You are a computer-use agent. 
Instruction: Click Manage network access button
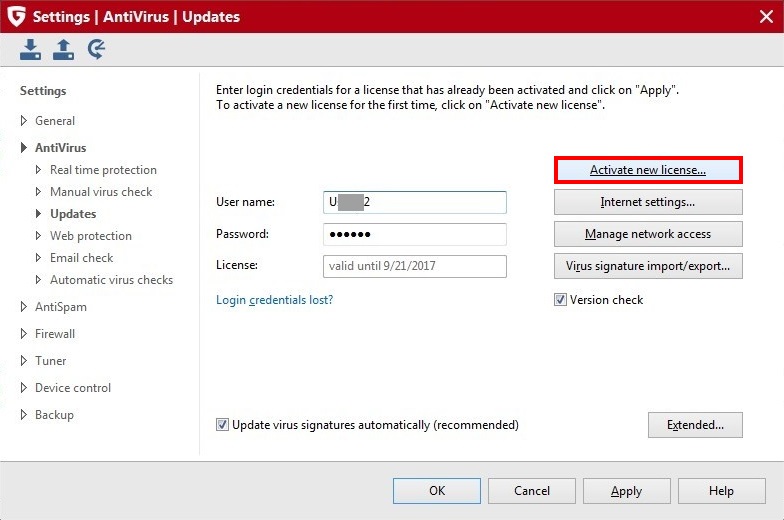coord(648,234)
